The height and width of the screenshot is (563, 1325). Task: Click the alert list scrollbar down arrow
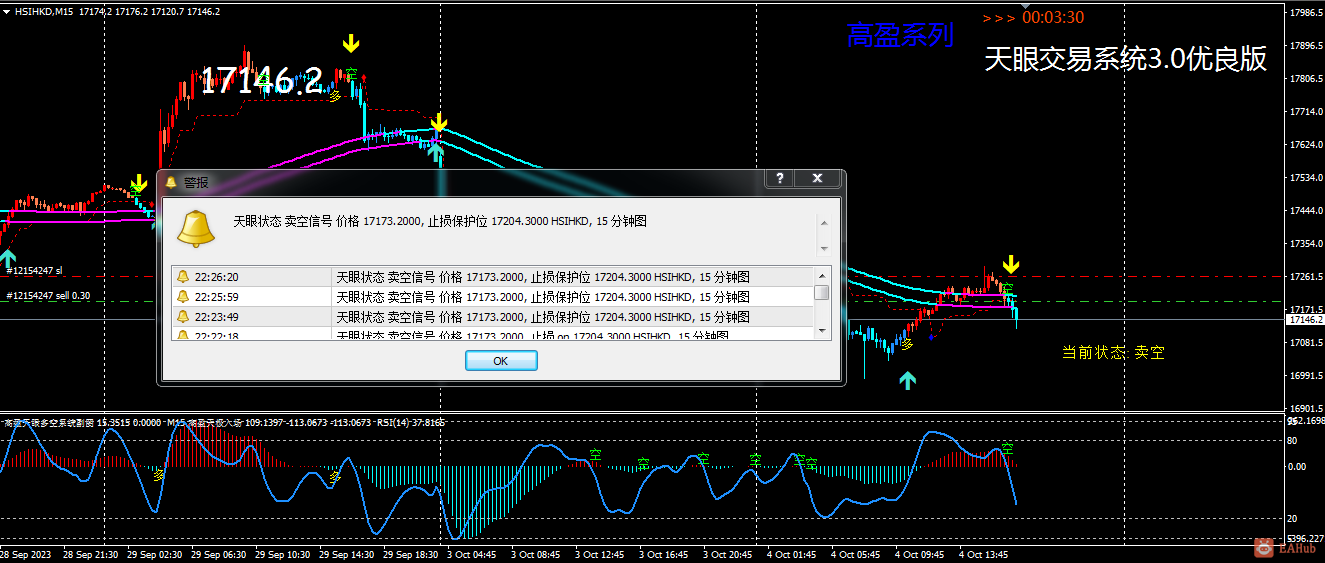[822, 332]
